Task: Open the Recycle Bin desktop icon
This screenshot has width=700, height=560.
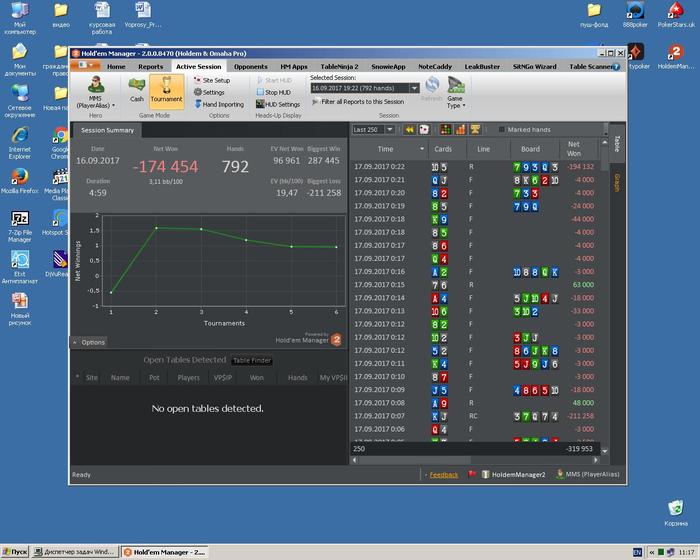Action: coord(676,513)
